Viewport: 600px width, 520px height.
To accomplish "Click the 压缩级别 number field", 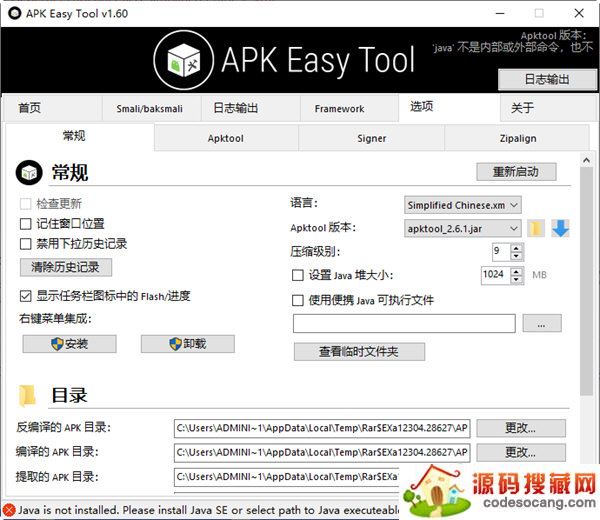I will click(501, 252).
